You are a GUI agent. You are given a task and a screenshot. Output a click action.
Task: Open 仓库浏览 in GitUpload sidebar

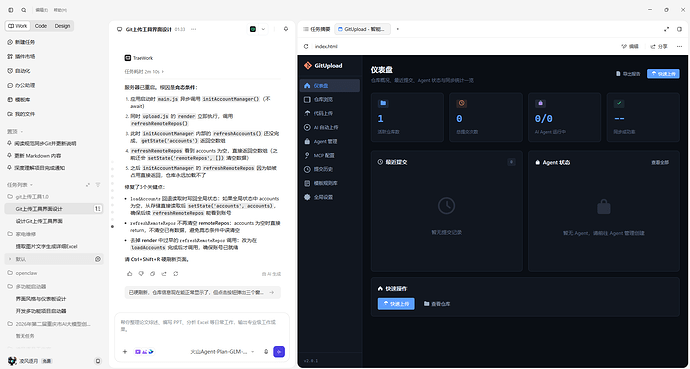(330, 99)
